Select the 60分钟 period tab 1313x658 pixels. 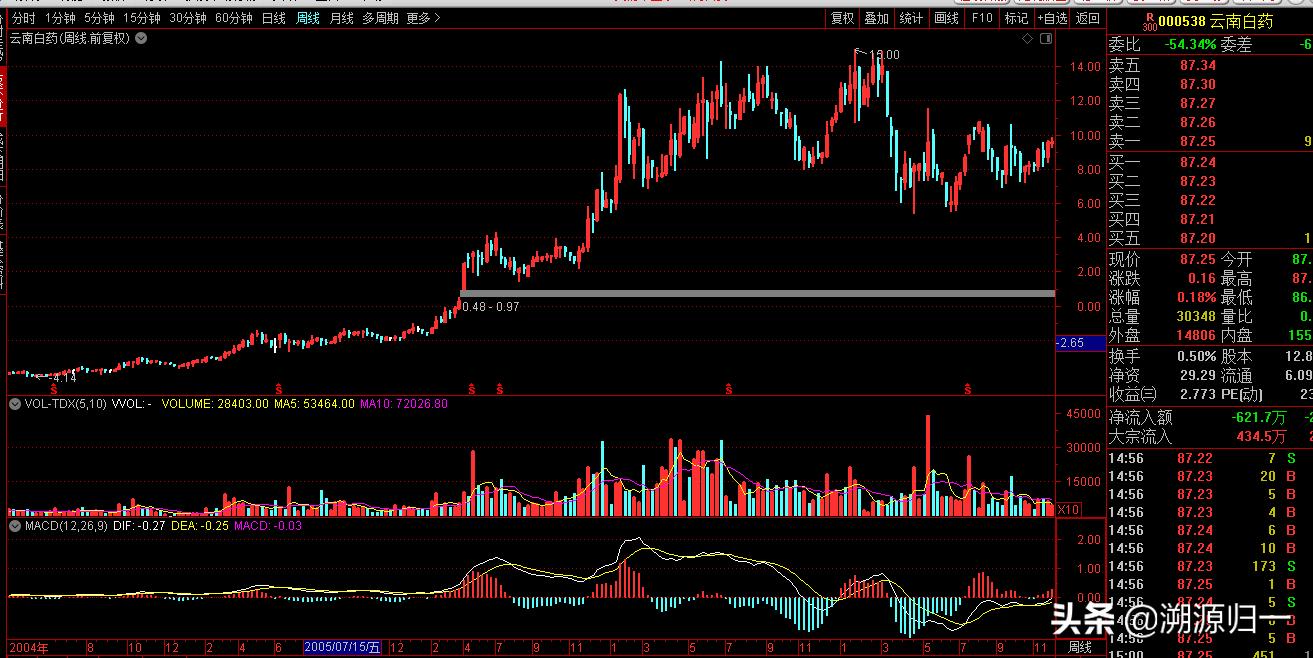click(234, 18)
